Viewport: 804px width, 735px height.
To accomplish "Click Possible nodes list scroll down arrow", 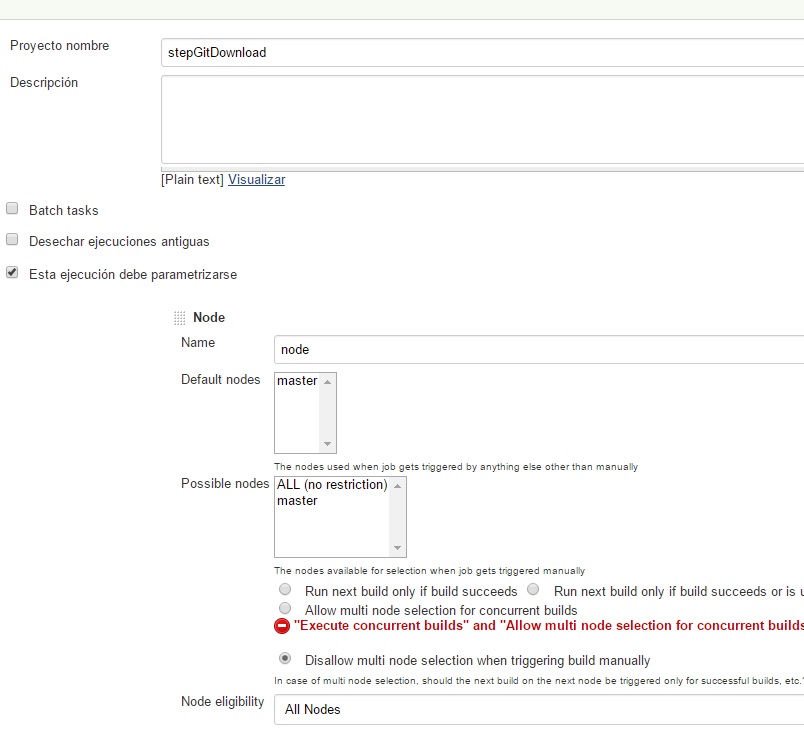I will pyautogui.click(x=397, y=548).
